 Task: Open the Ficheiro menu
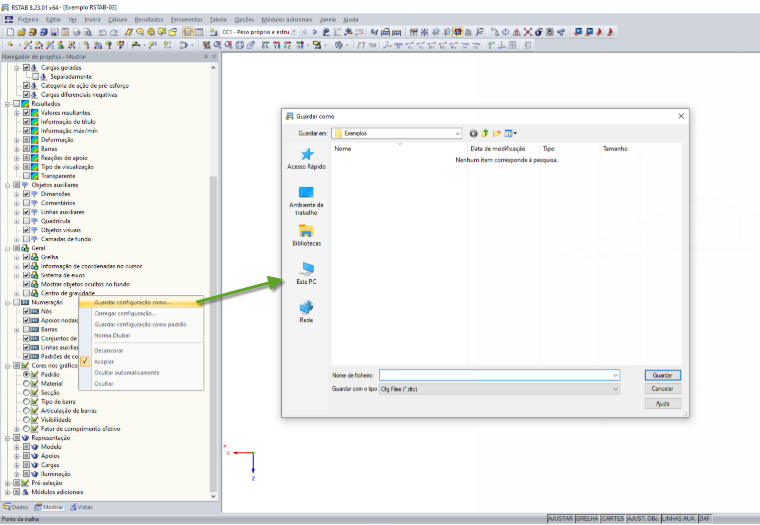coord(28,19)
